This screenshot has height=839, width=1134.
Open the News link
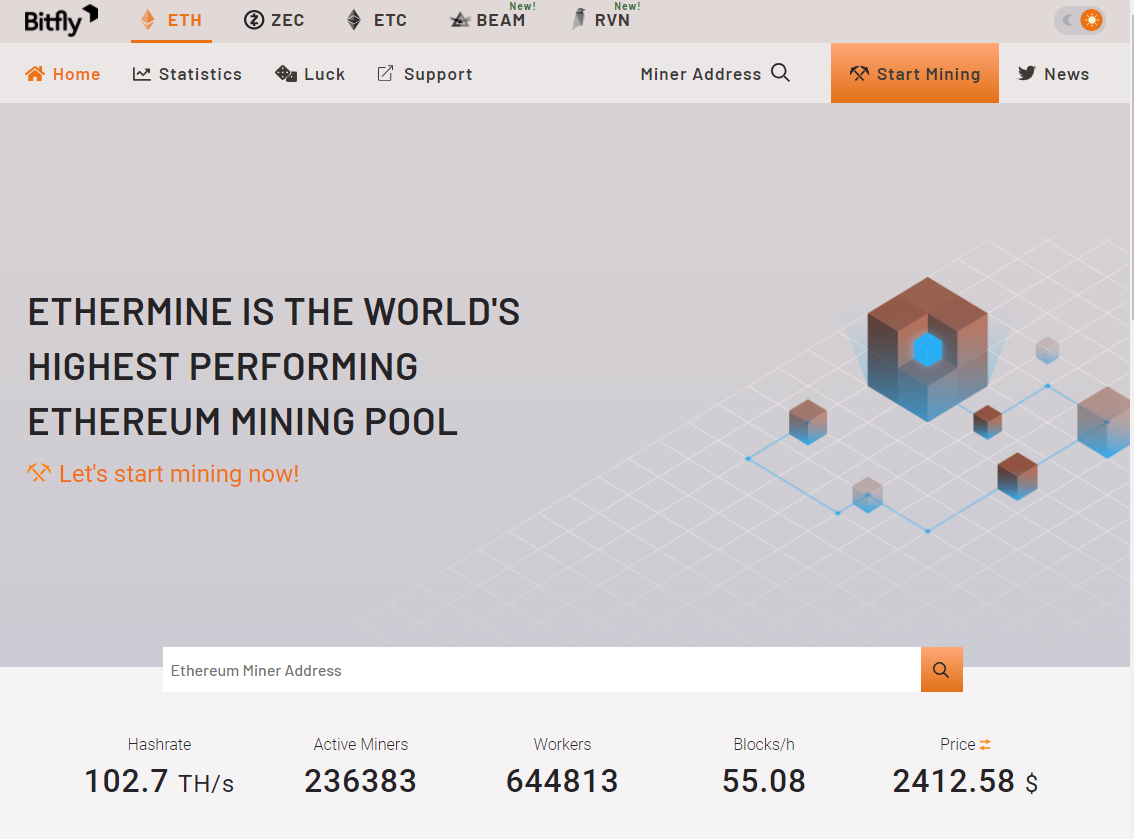pos(1054,74)
